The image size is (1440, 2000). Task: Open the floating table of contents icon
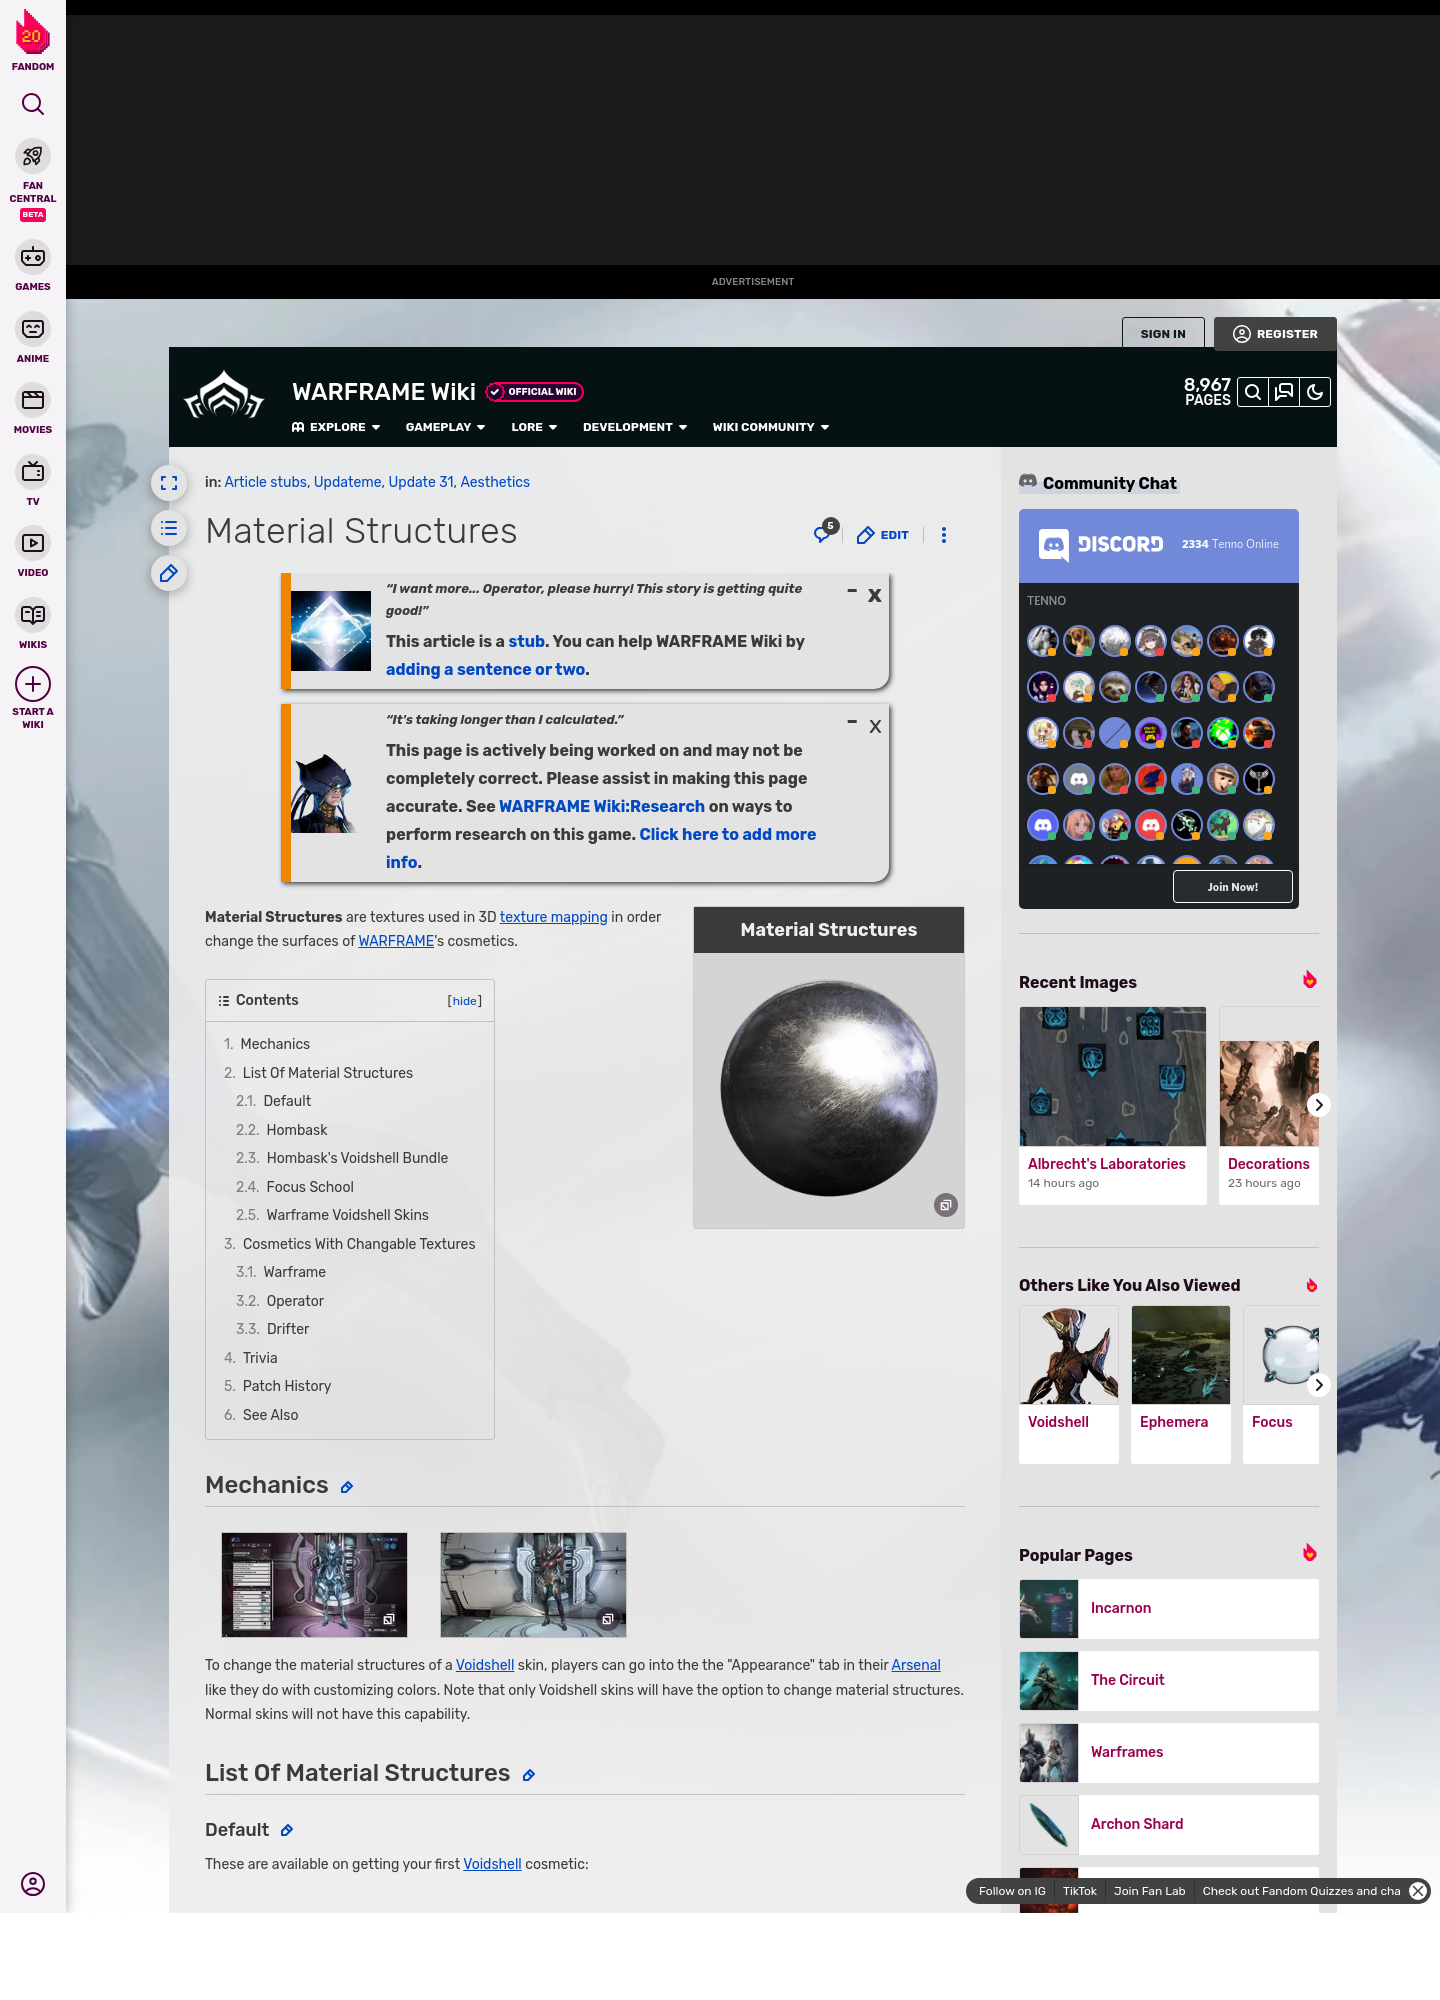click(x=169, y=528)
